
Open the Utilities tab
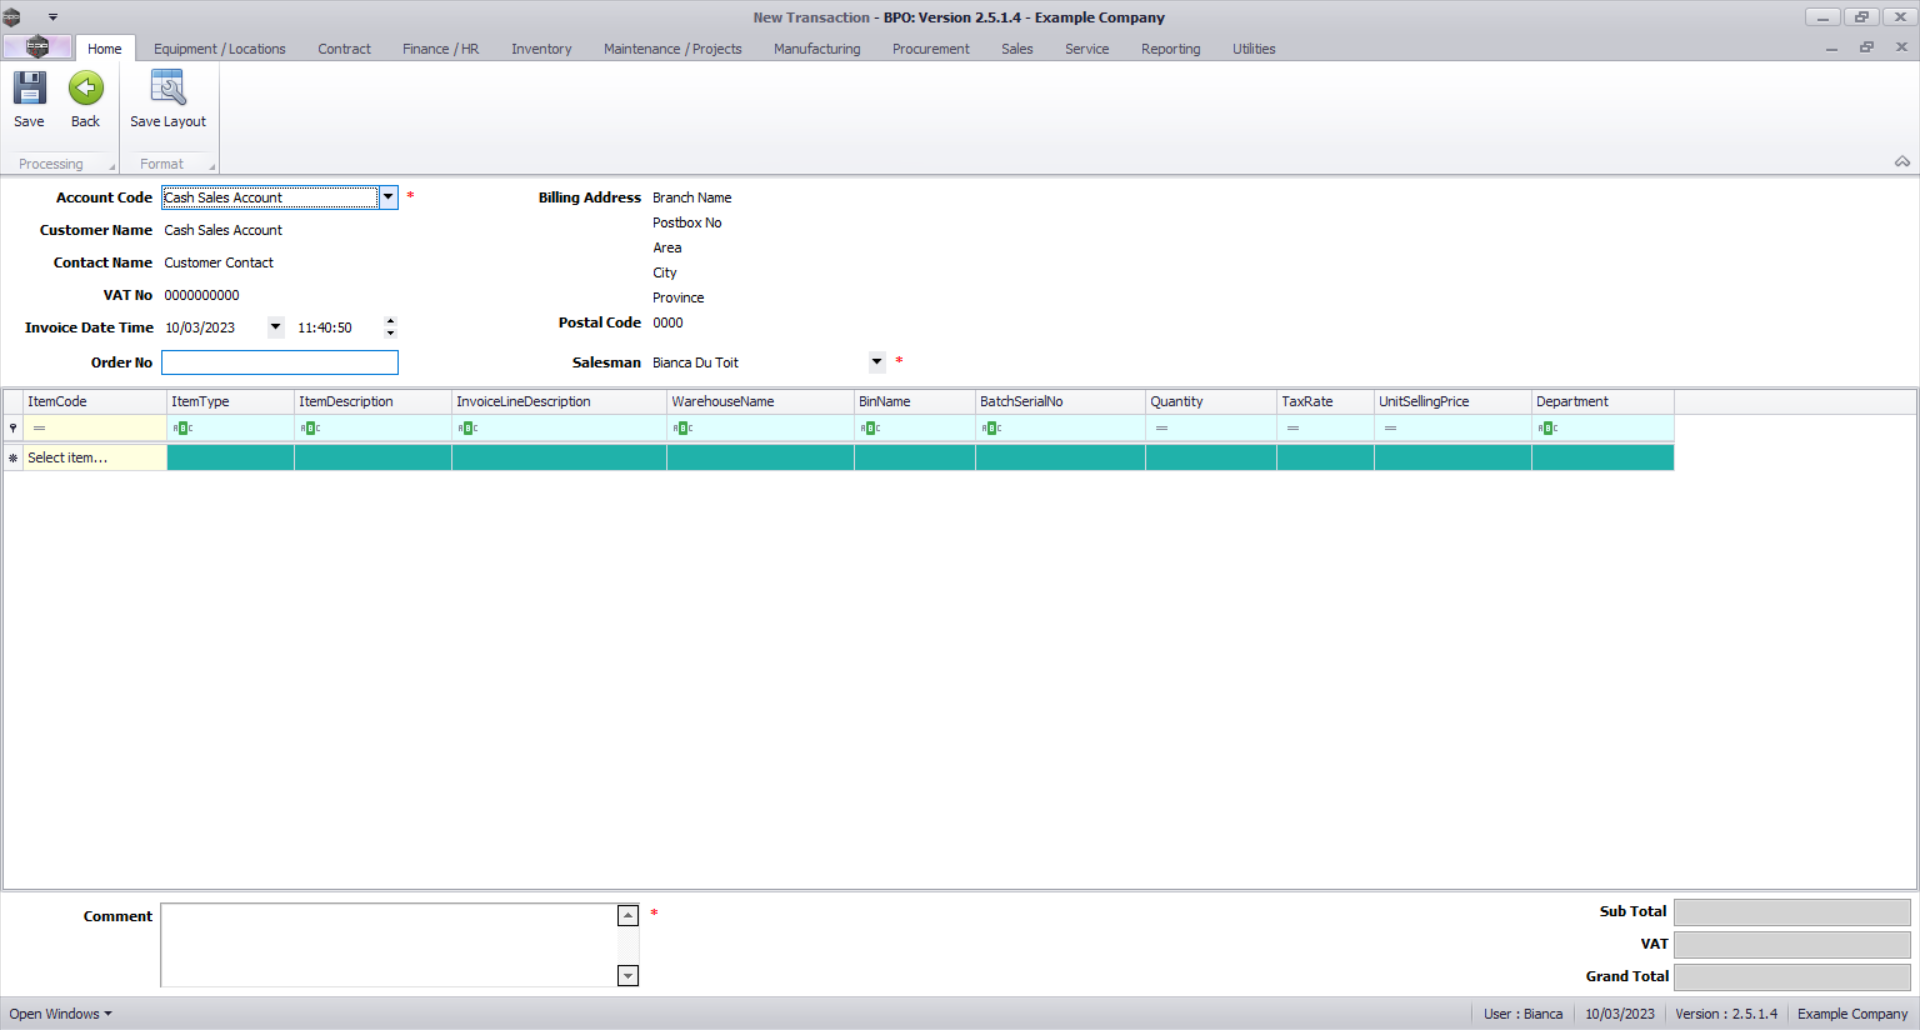[x=1254, y=48]
